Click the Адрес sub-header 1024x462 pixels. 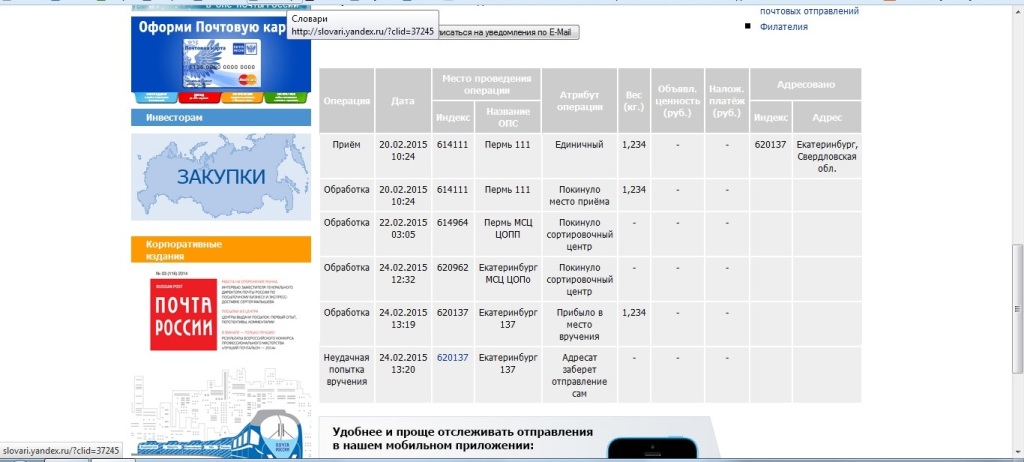pyautogui.click(x=827, y=117)
